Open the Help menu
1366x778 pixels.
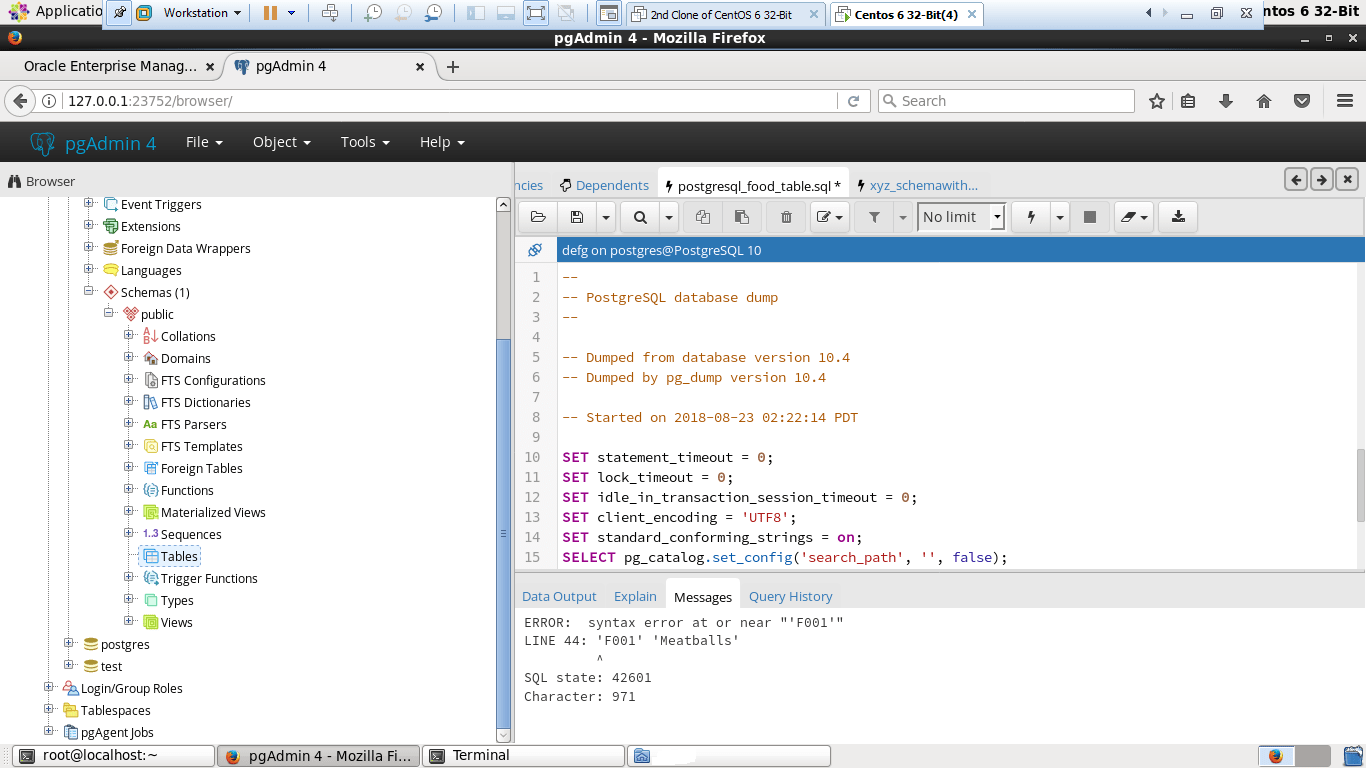(x=442, y=142)
